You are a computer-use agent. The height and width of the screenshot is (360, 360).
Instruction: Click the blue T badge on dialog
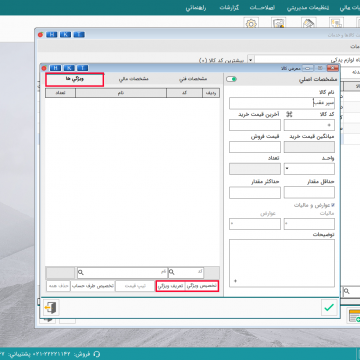pyautogui.click(x=82, y=68)
